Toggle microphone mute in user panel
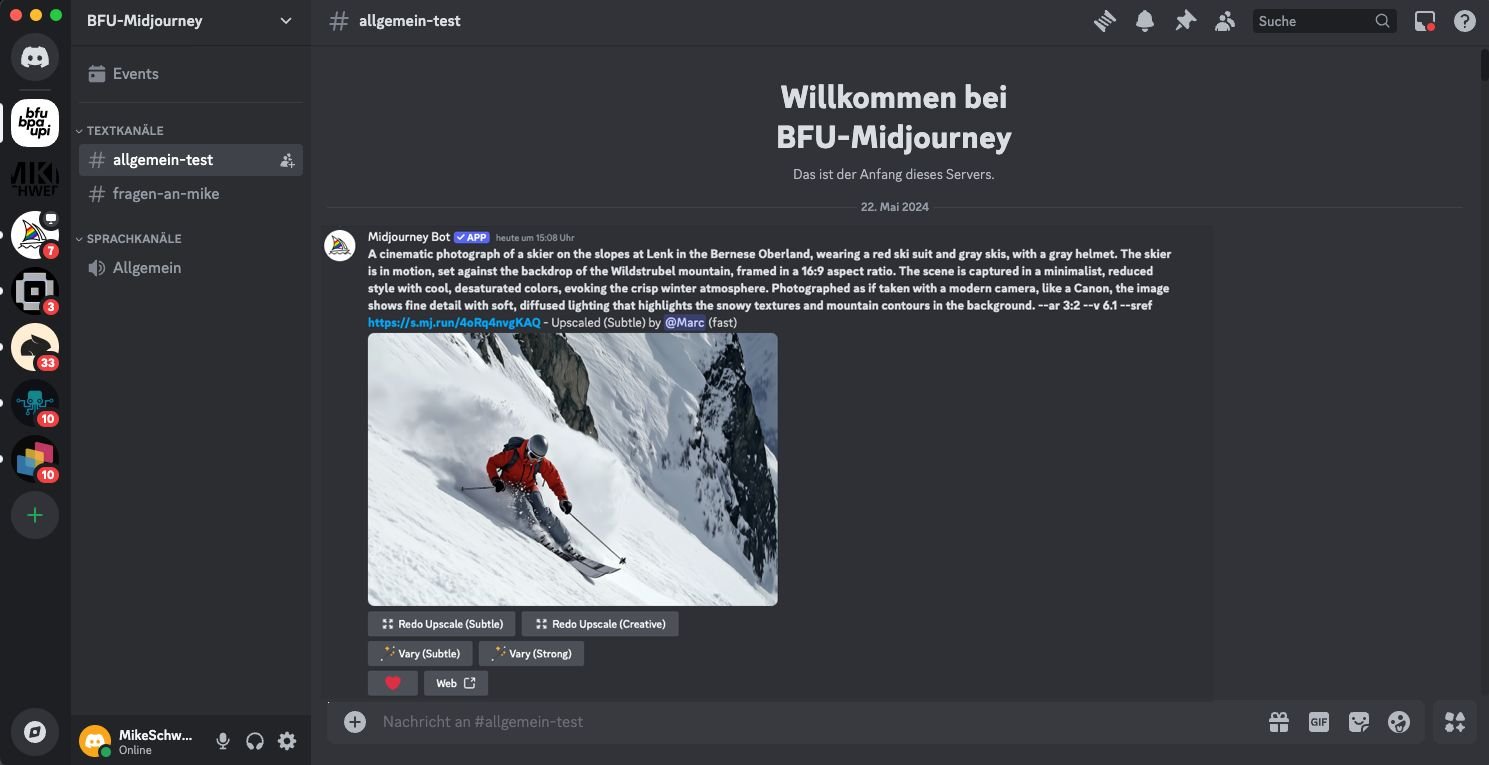The height and width of the screenshot is (765, 1489). (223, 741)
